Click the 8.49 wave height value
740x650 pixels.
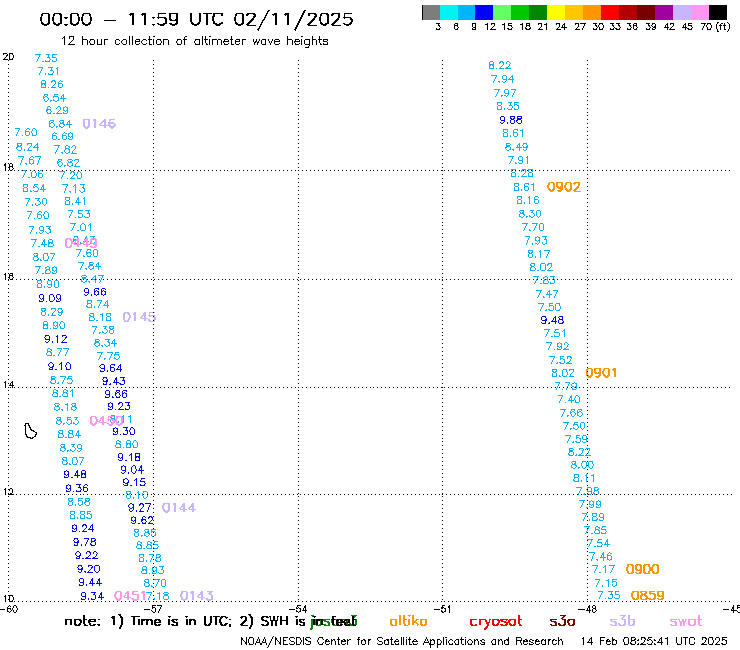click(517, 147)
